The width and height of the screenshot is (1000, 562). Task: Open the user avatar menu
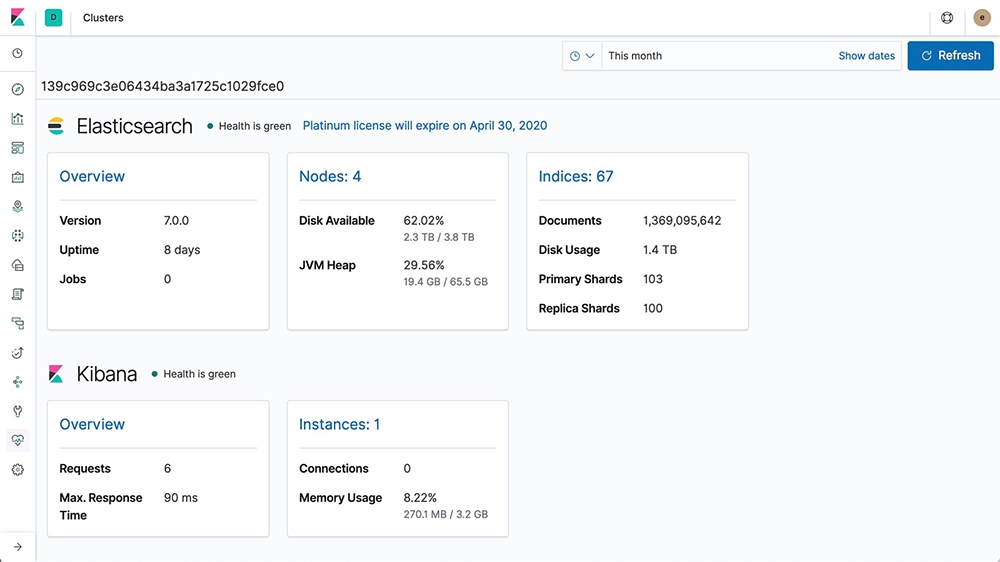(x=982, y=18)
